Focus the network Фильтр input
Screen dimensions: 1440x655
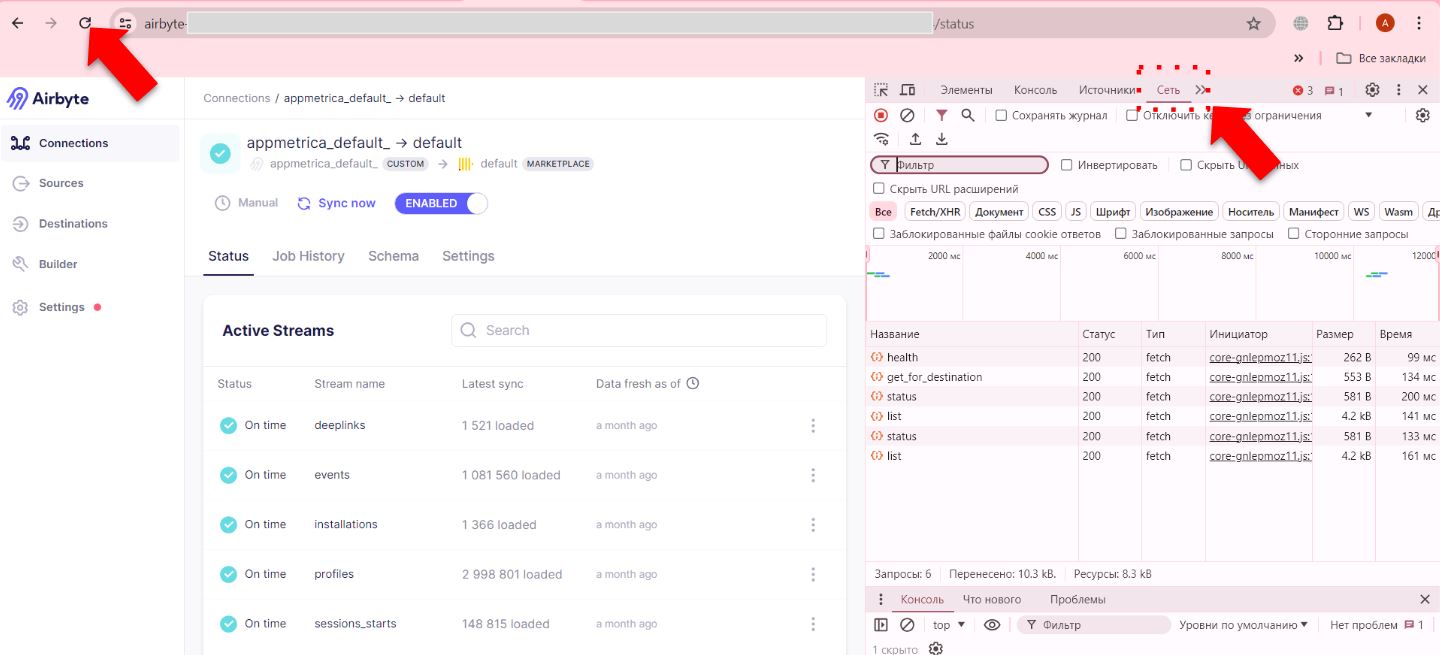[x=960, y=165]
